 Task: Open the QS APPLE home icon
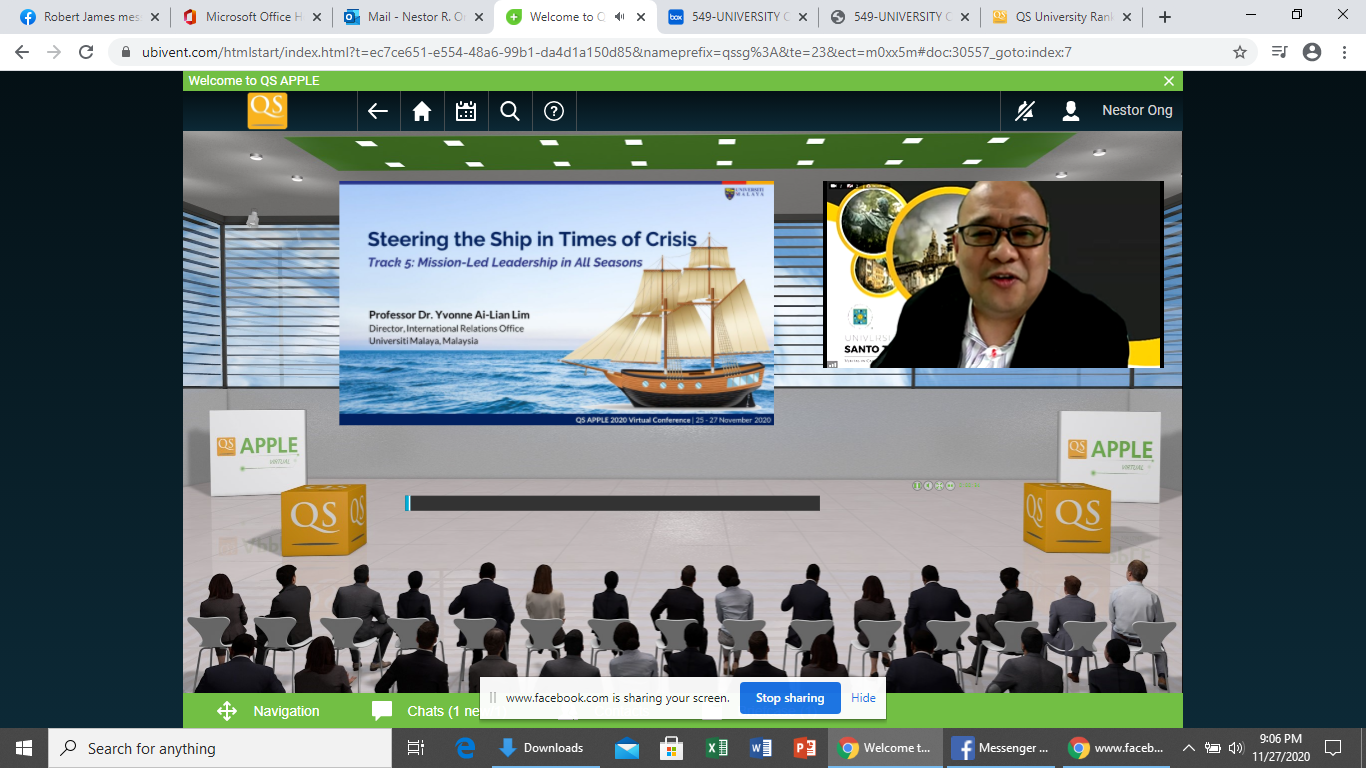(x=422, y=111)
